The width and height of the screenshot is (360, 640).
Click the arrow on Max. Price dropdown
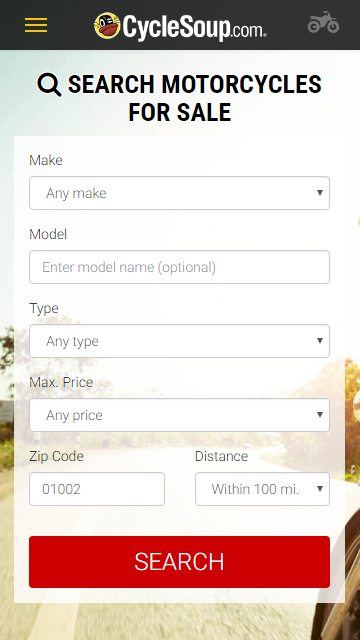320,415
